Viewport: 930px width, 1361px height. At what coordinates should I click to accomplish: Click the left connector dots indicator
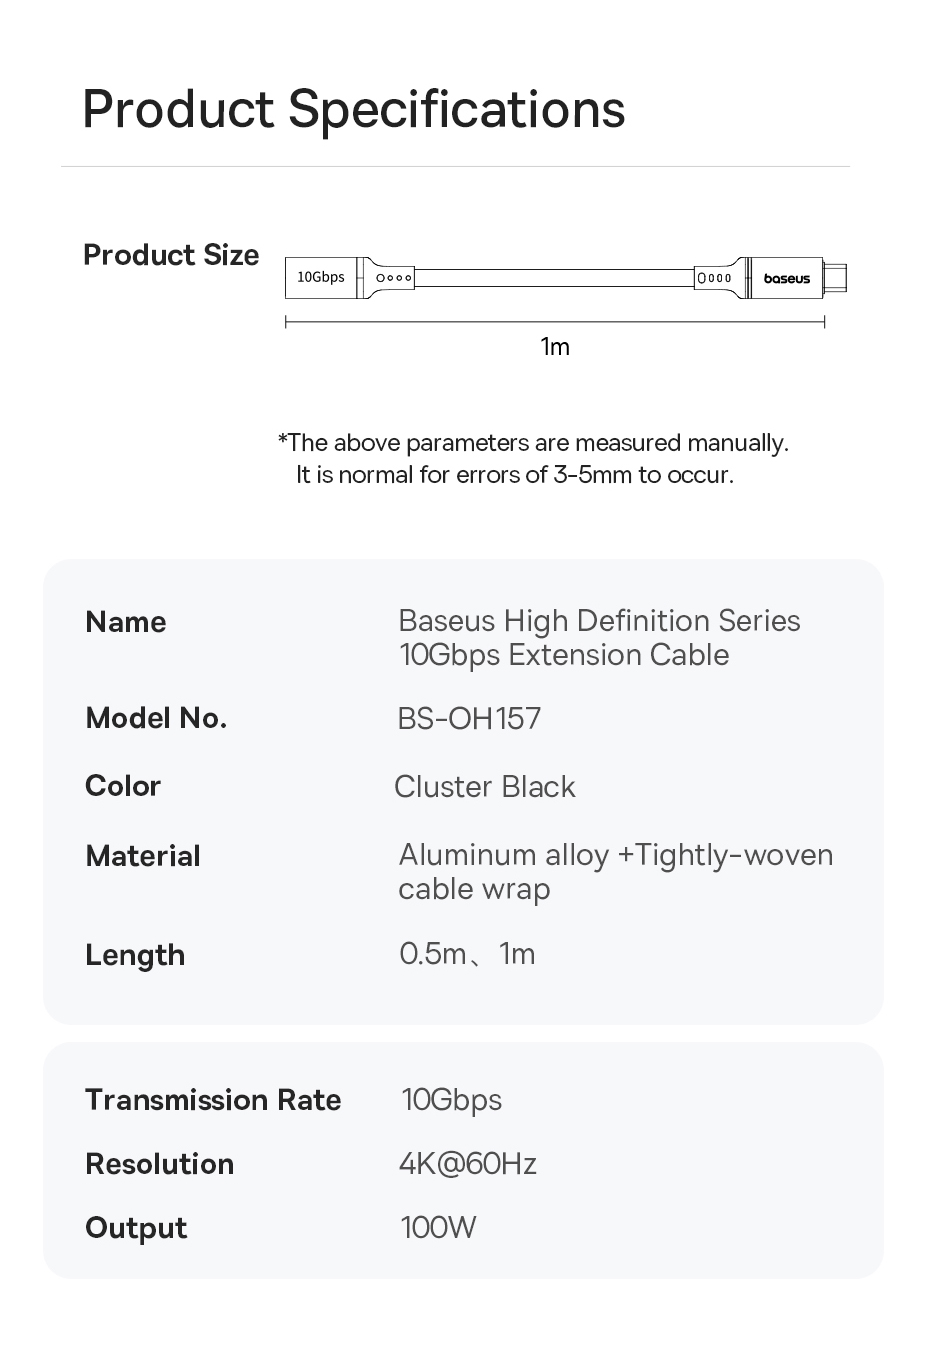click(x=393, y=278)
